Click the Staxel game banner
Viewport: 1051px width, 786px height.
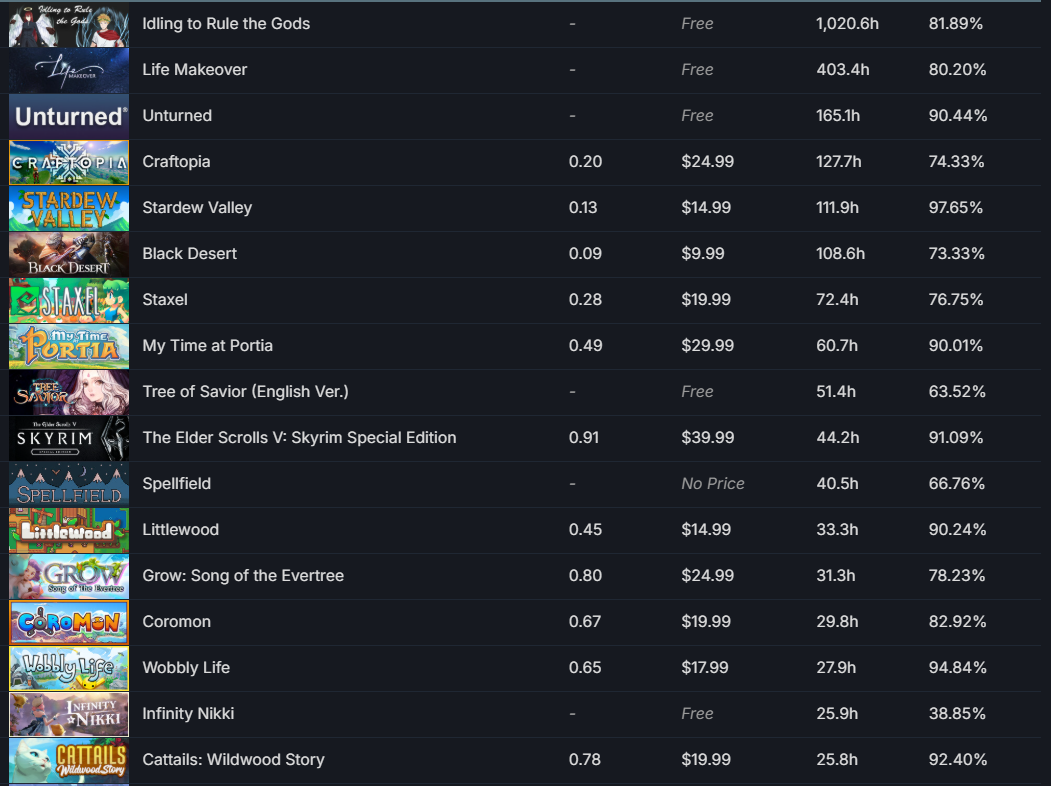tap(69, 300)
